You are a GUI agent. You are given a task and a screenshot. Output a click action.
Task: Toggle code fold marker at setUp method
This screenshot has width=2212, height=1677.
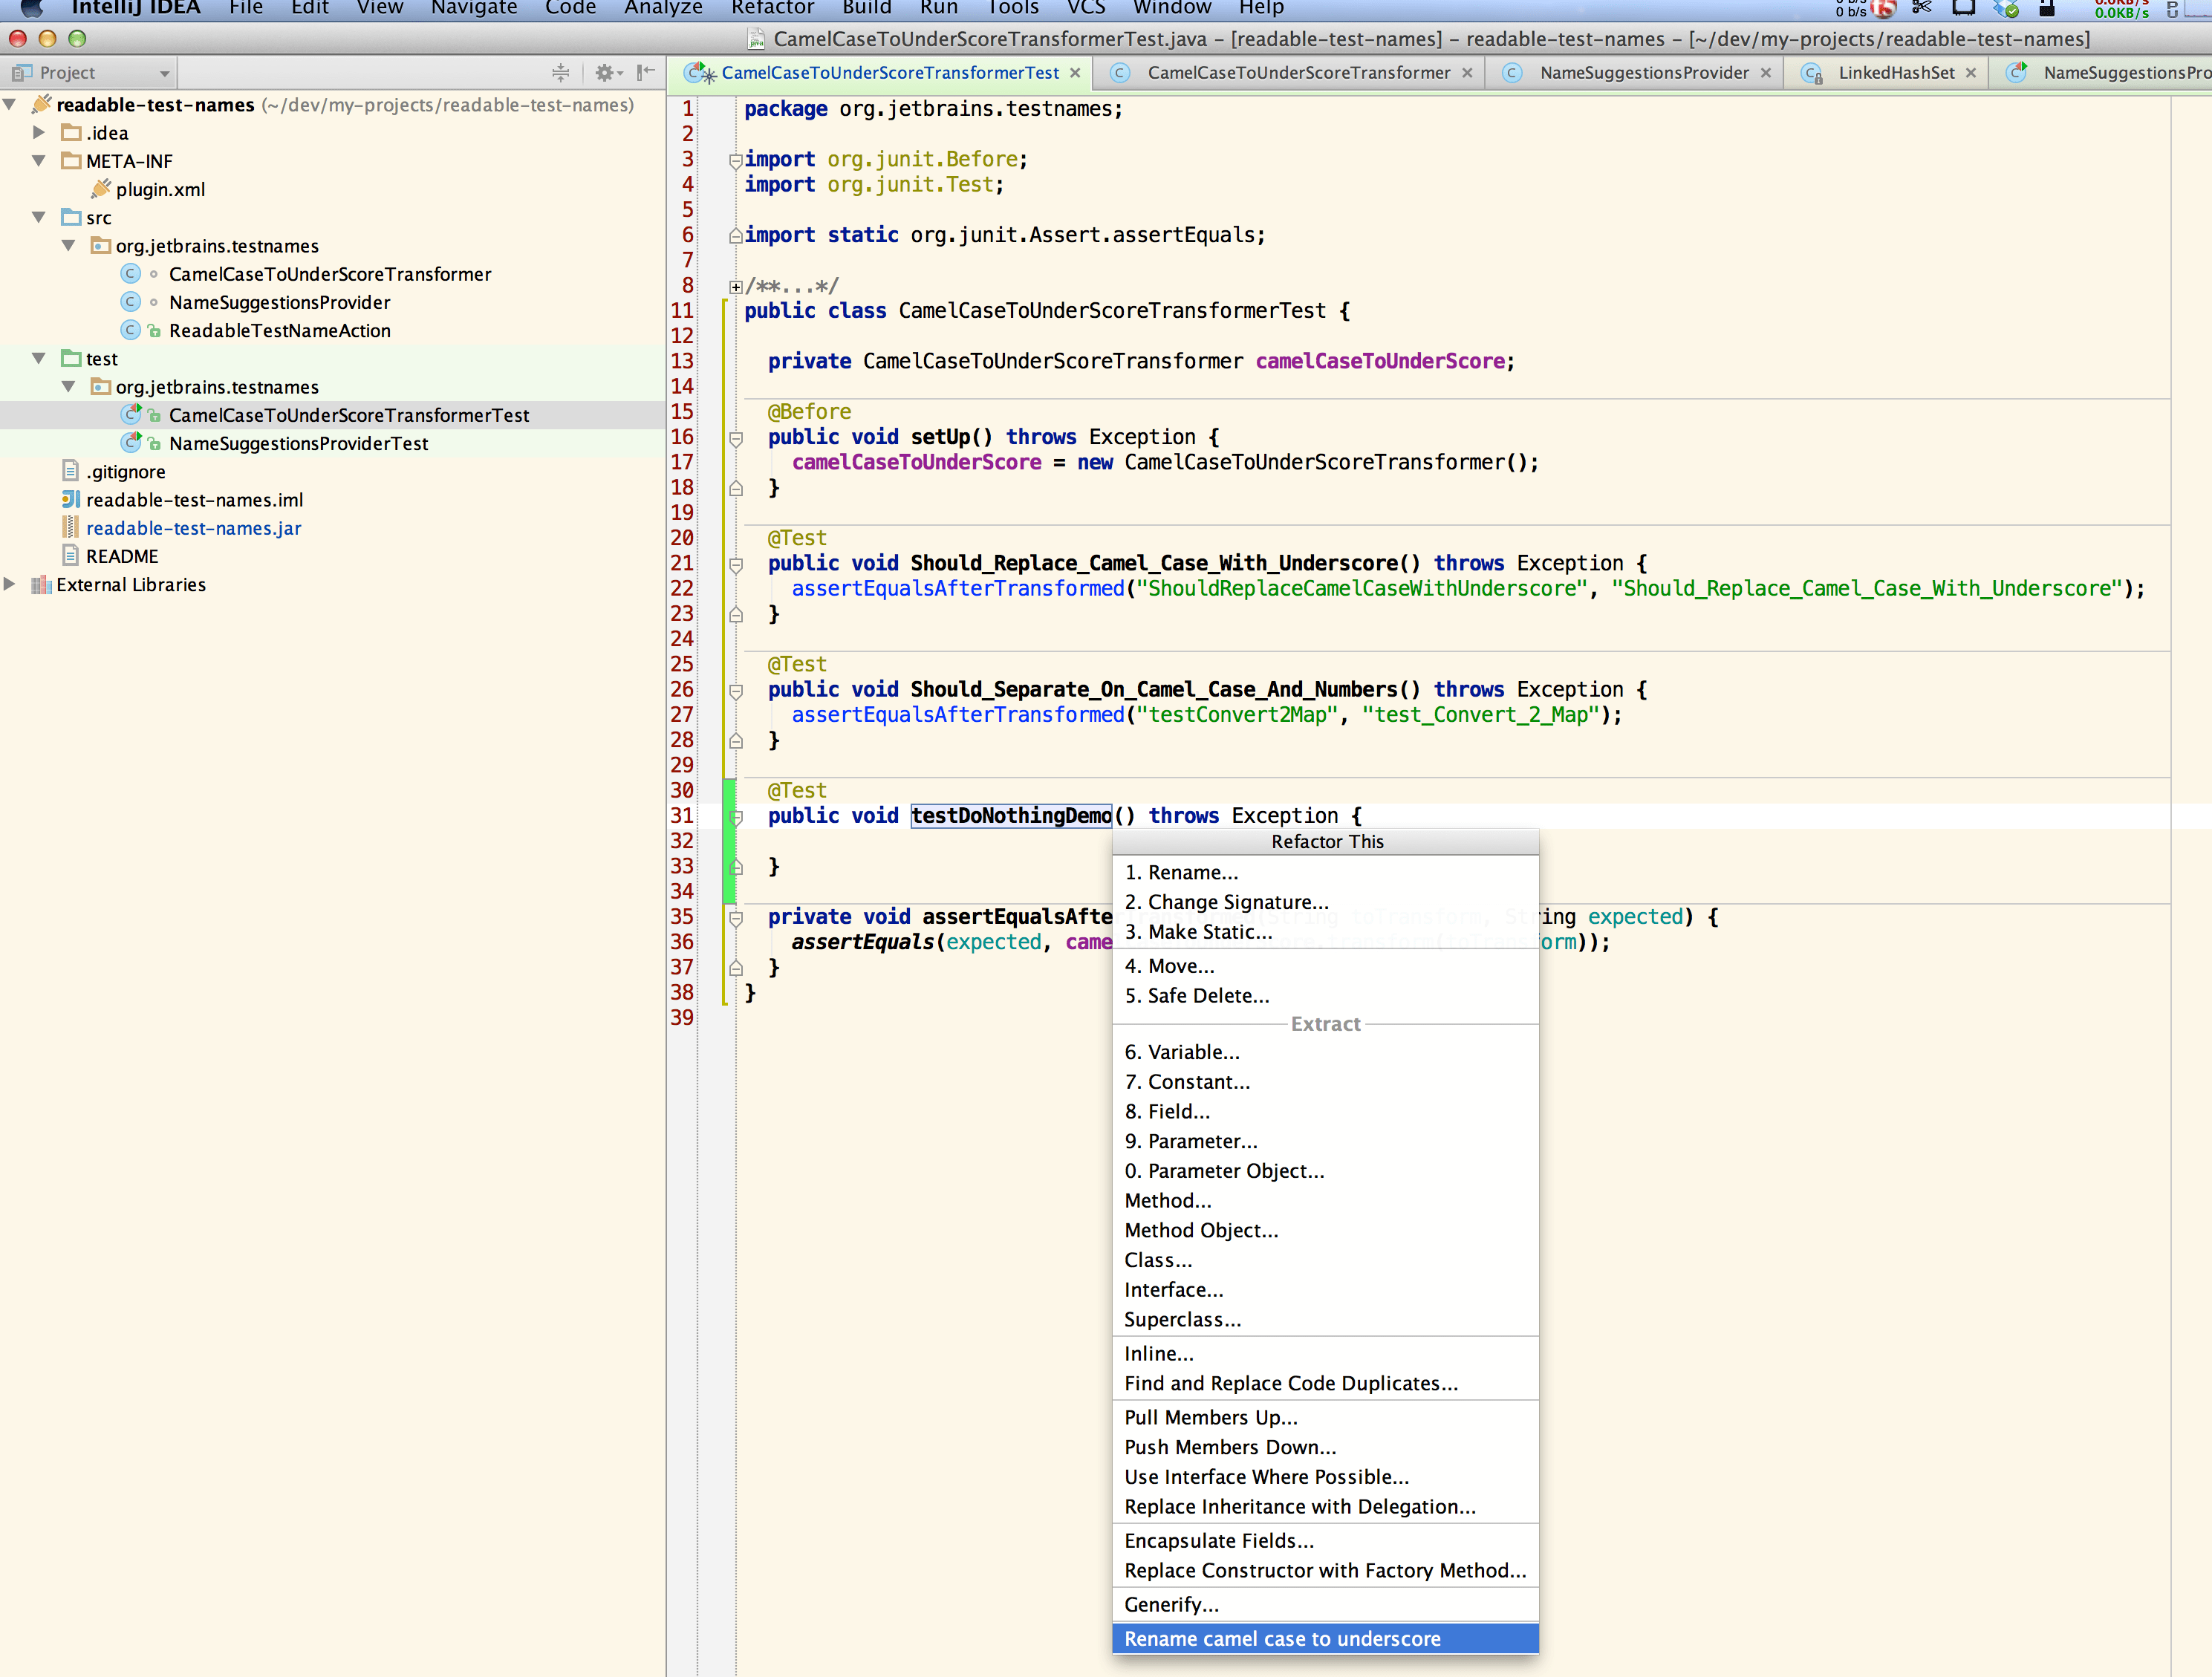[x=736, y=438]
